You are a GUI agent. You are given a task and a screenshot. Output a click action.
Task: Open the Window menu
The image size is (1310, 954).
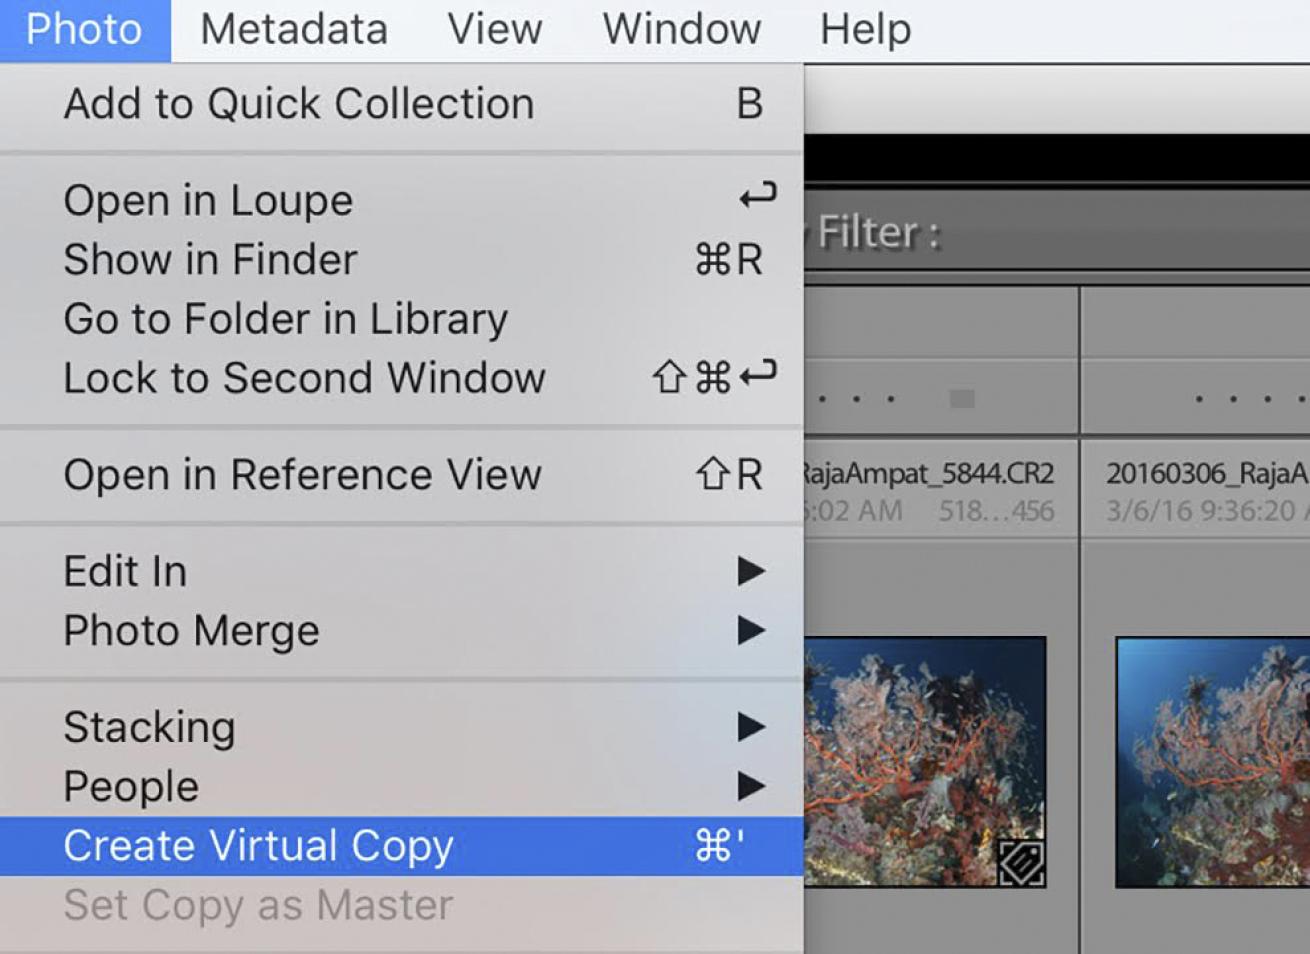(x=681, y=29)
